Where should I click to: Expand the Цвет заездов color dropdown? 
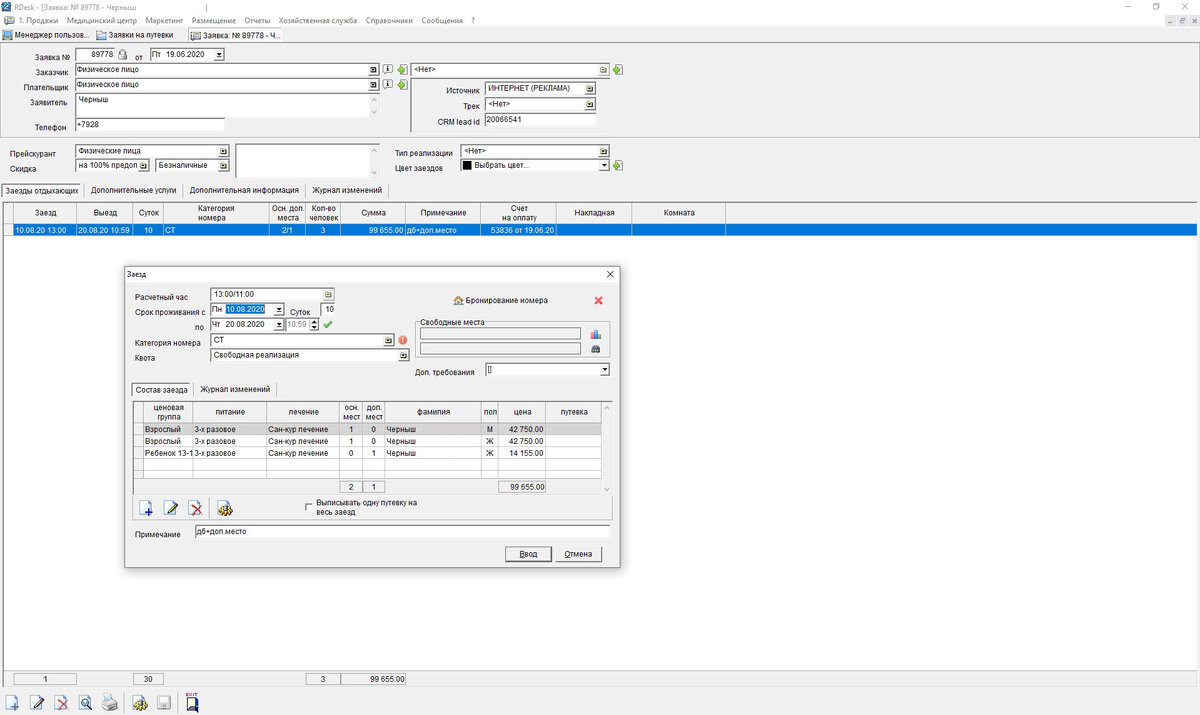[x=604, y=166]
